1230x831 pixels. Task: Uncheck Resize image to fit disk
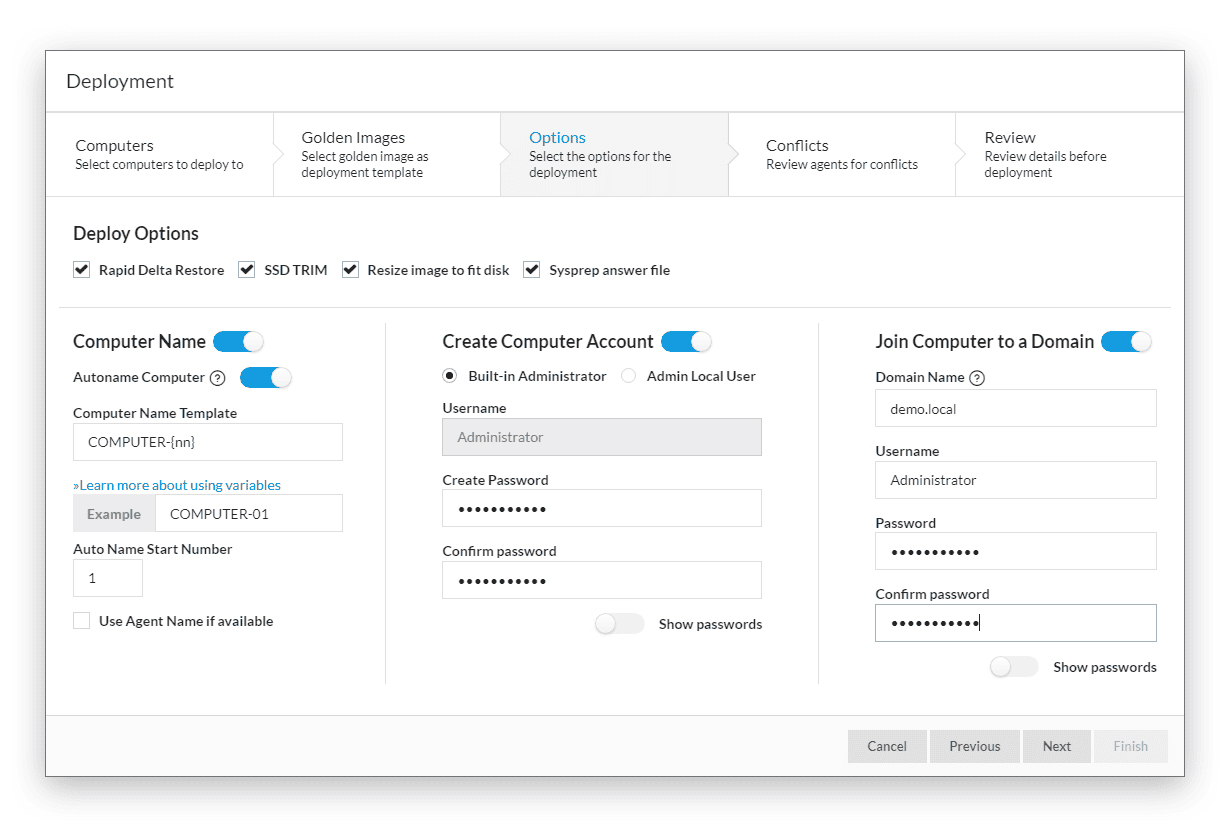point(350,270)
